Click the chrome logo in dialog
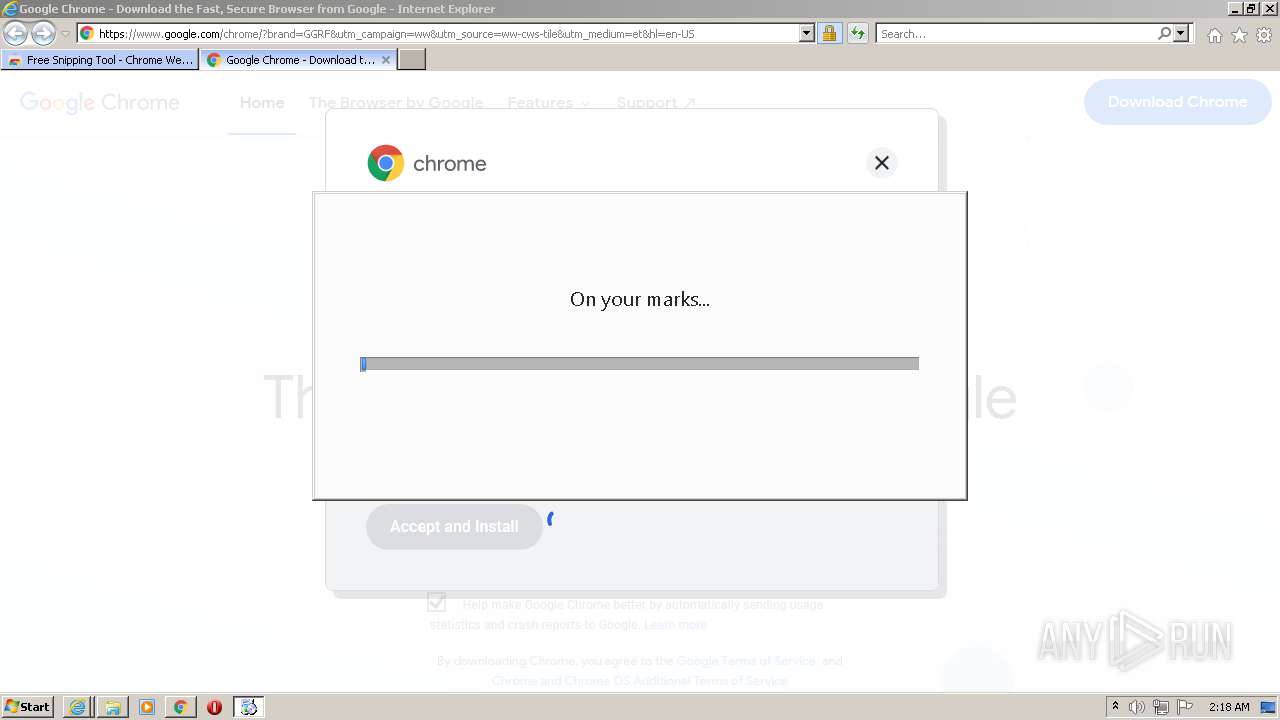This screenshot has height=720, width=1280. click(427, 163)
